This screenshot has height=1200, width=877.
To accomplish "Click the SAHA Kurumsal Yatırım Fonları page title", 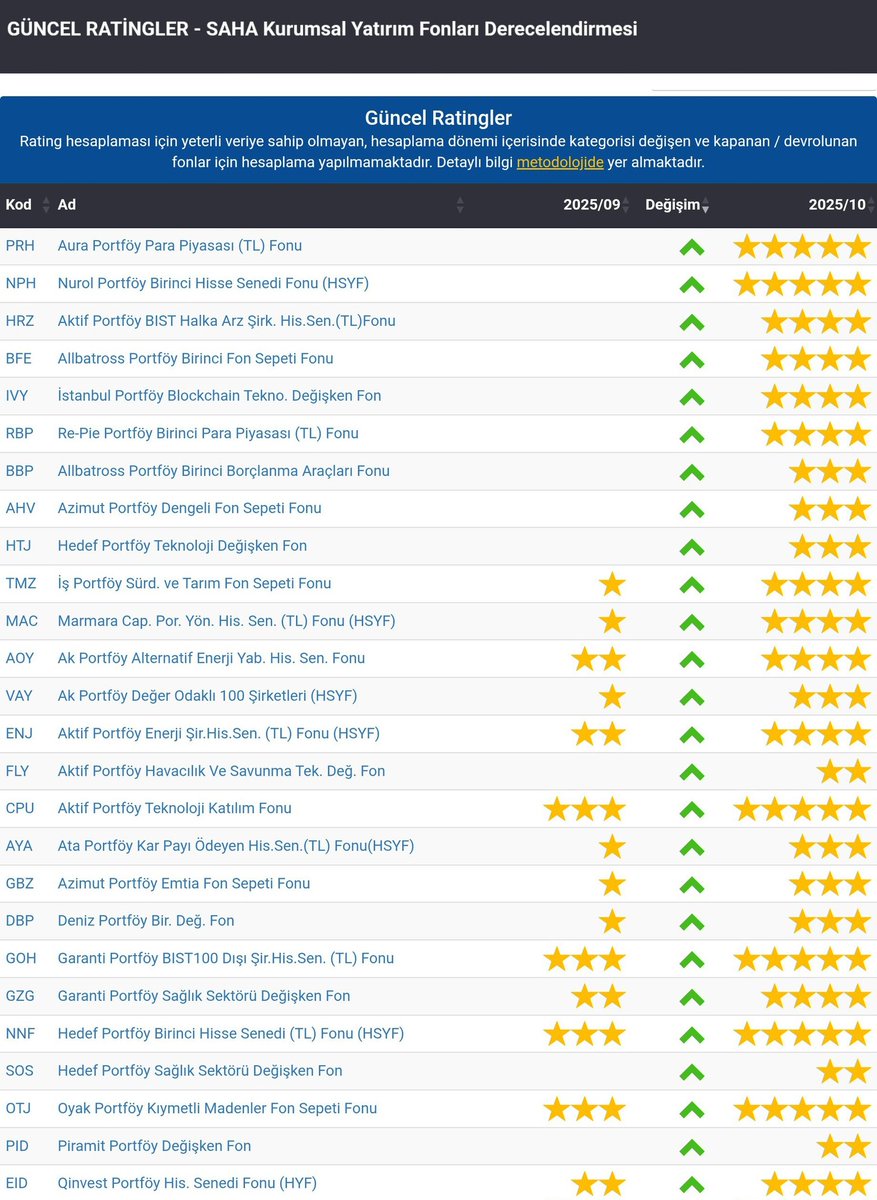I will click(x=322, y=28).
